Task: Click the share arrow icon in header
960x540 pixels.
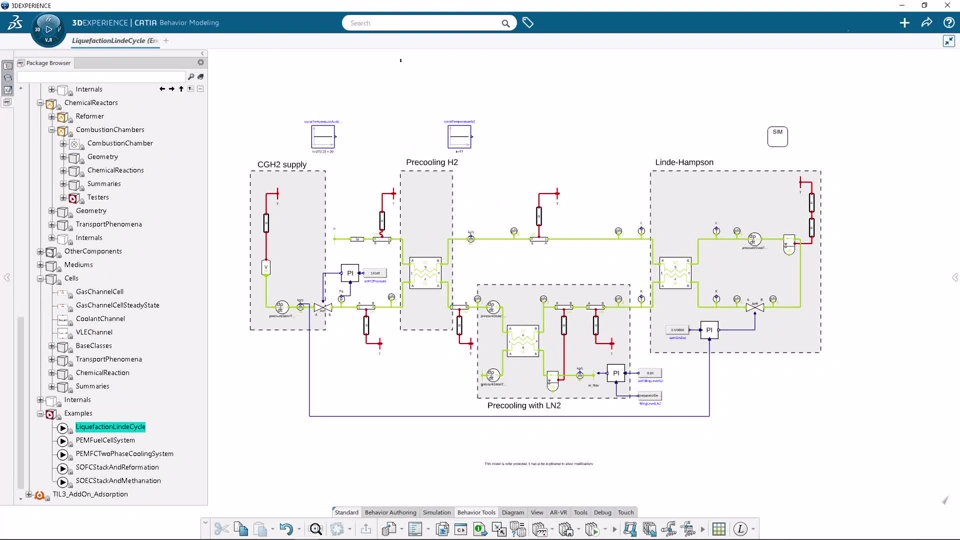Action: point(926,23)
